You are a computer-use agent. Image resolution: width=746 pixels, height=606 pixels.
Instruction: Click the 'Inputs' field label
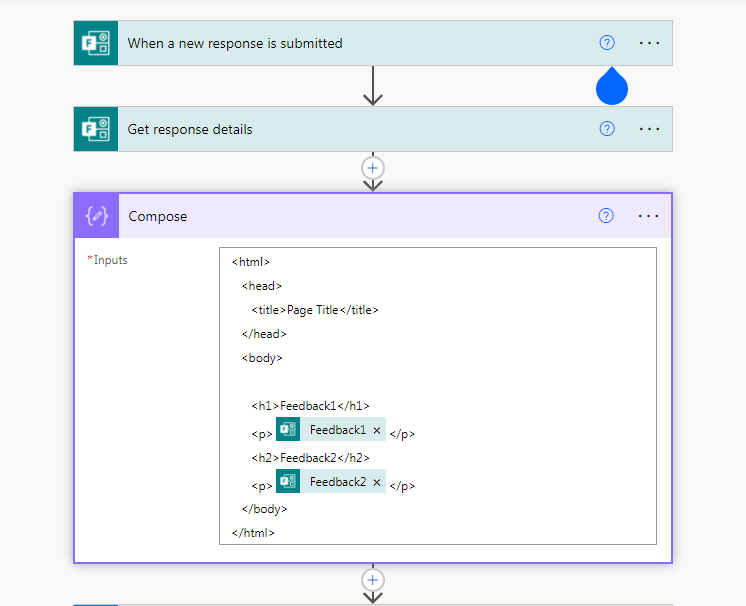pos(110,260)
